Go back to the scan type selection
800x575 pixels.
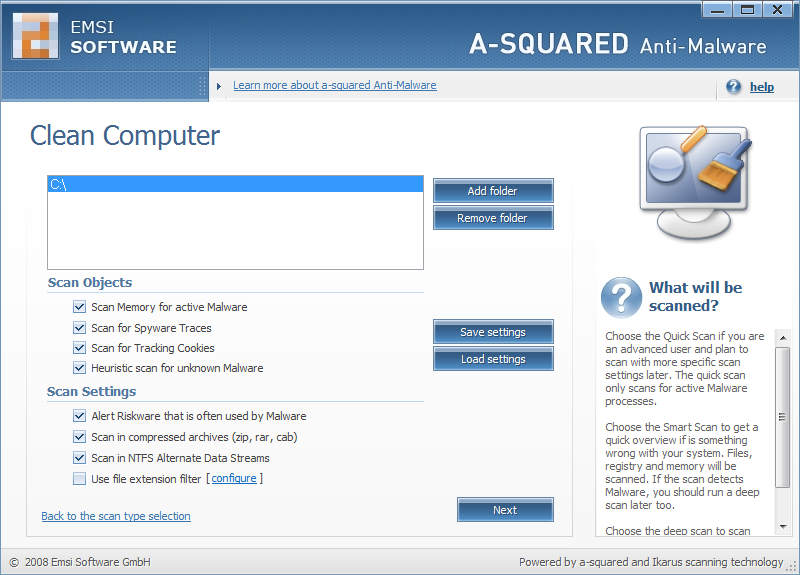click(116, 516)
